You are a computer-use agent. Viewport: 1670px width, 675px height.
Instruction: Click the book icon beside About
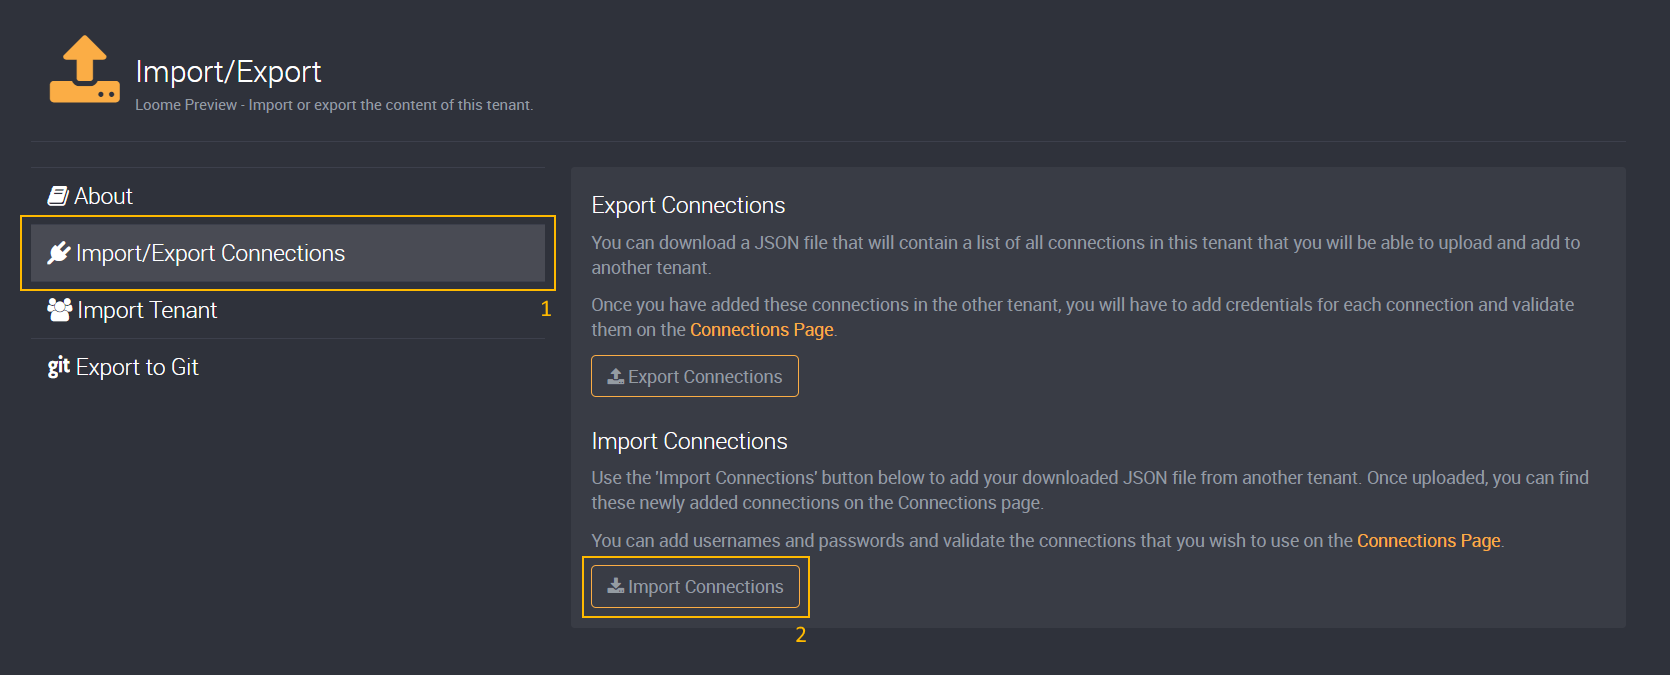click(x=58, y=196)
